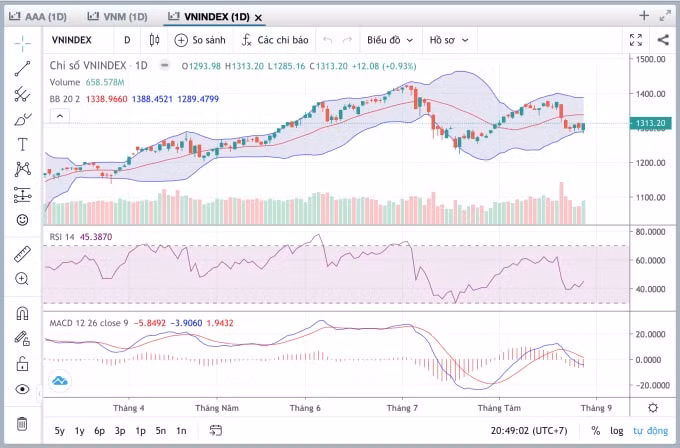This screenshot has height=448, width=680.
Task: Collapse the indicator legend chevron
Action: [x=60, y=116]
